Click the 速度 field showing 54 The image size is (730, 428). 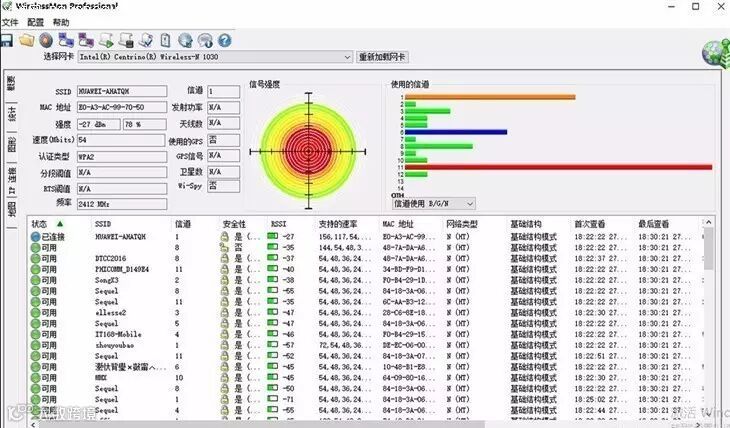point(122,140)
